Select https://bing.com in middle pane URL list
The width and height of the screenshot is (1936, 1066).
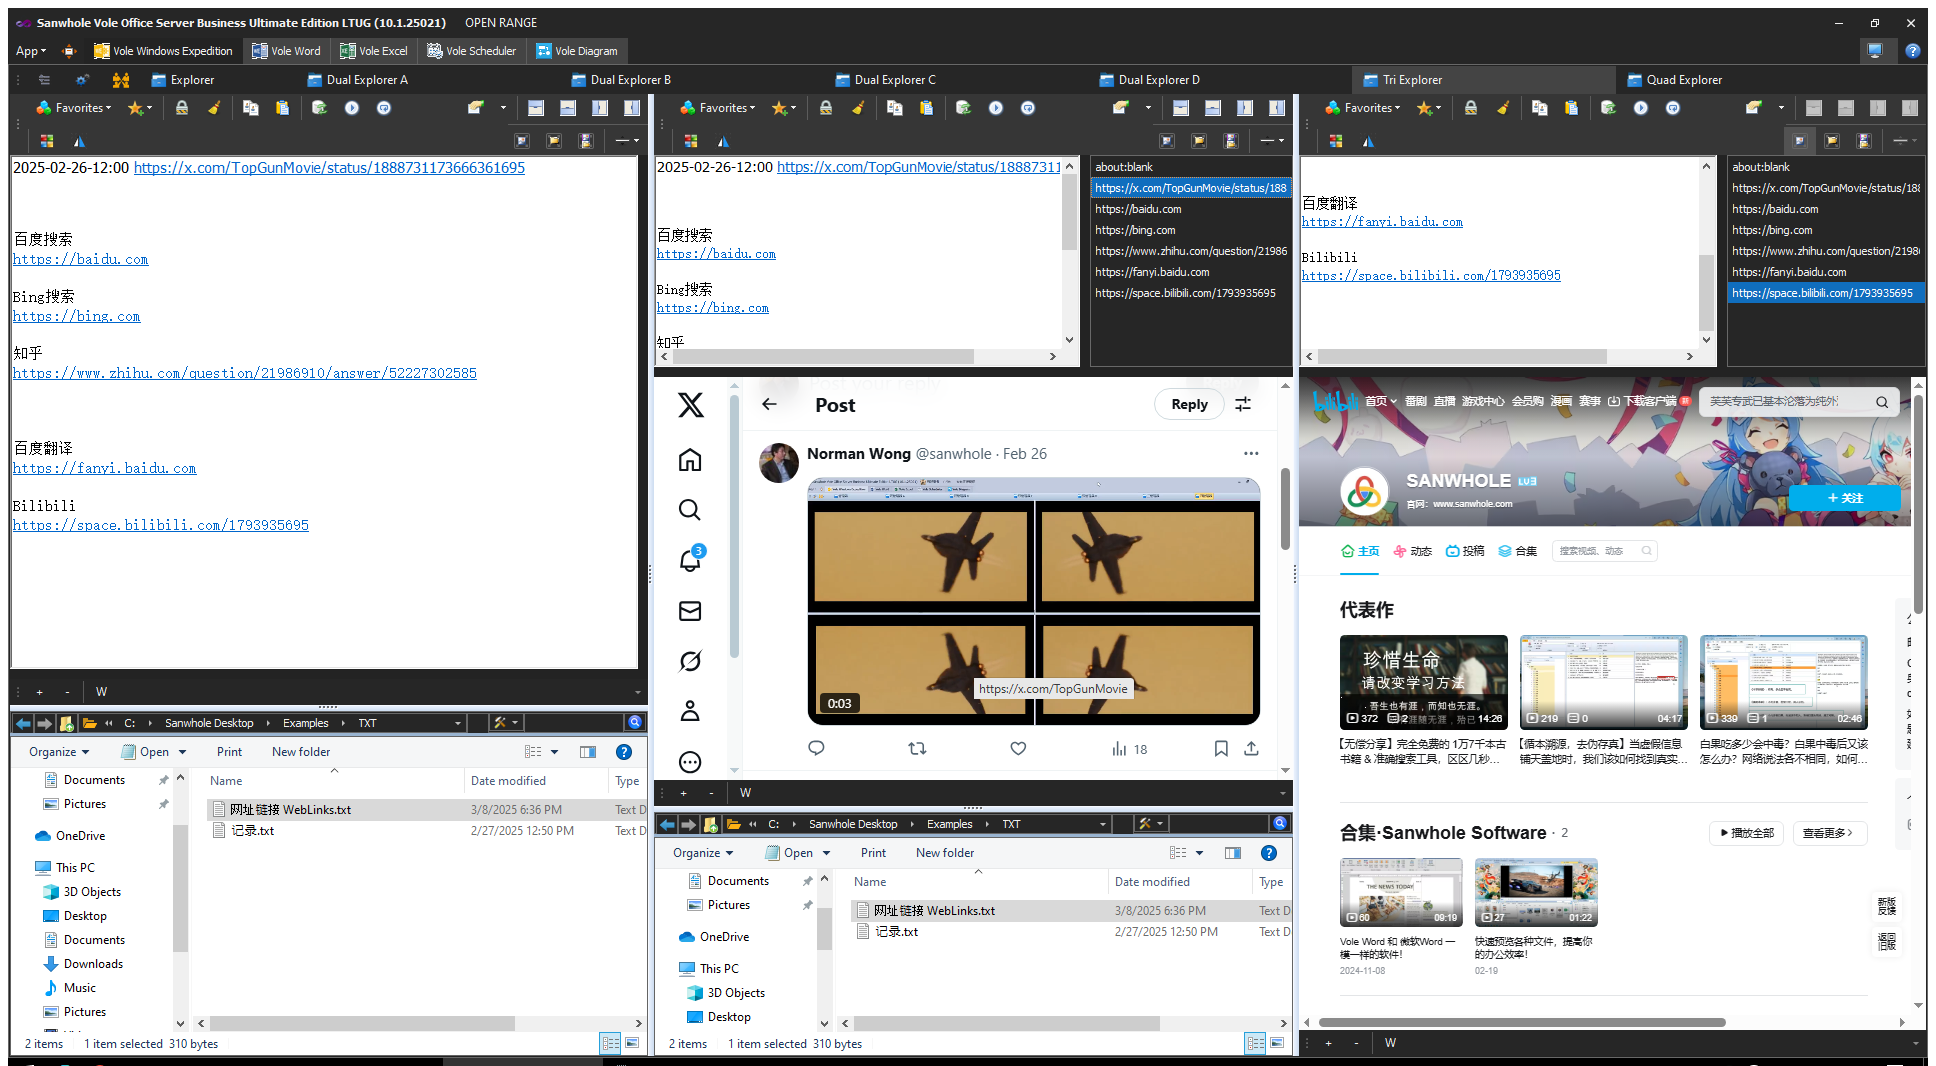click(x=1190, y=230)
